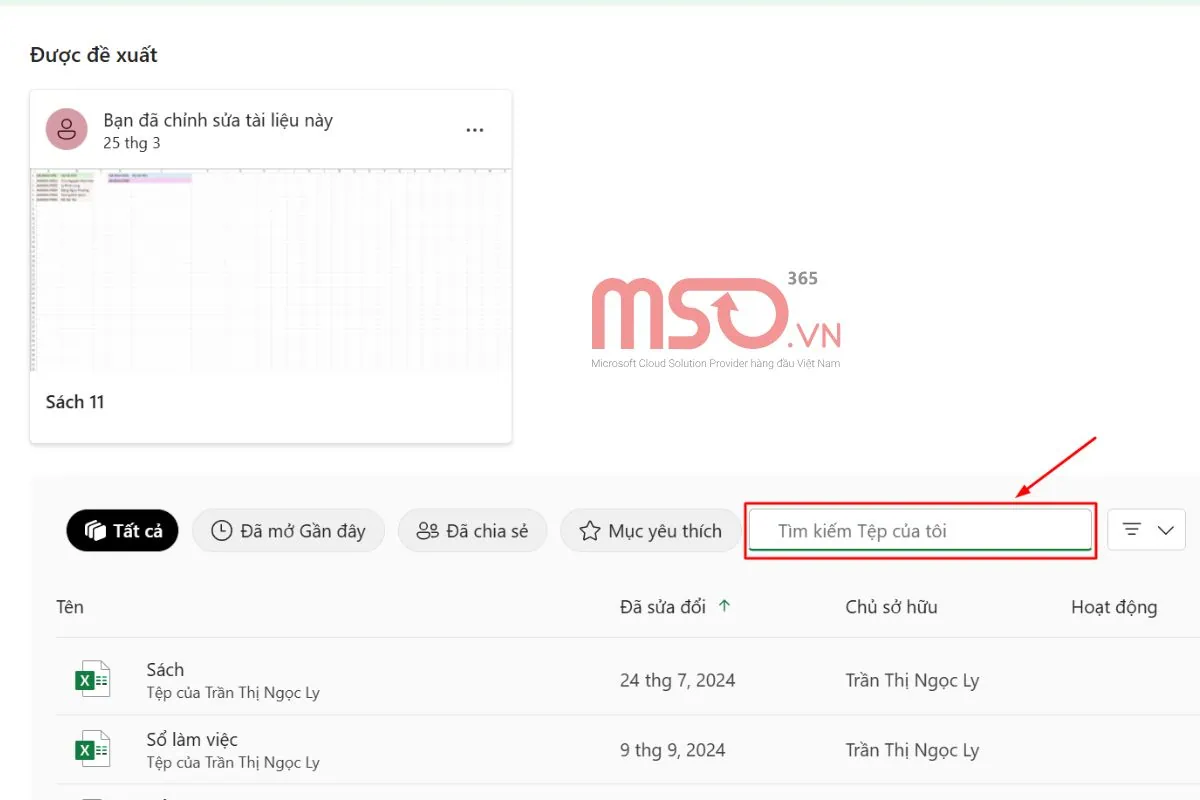Click the Chủ sở hữu column header
This screenshot has width=1200, height=800.
click(891, 607)
